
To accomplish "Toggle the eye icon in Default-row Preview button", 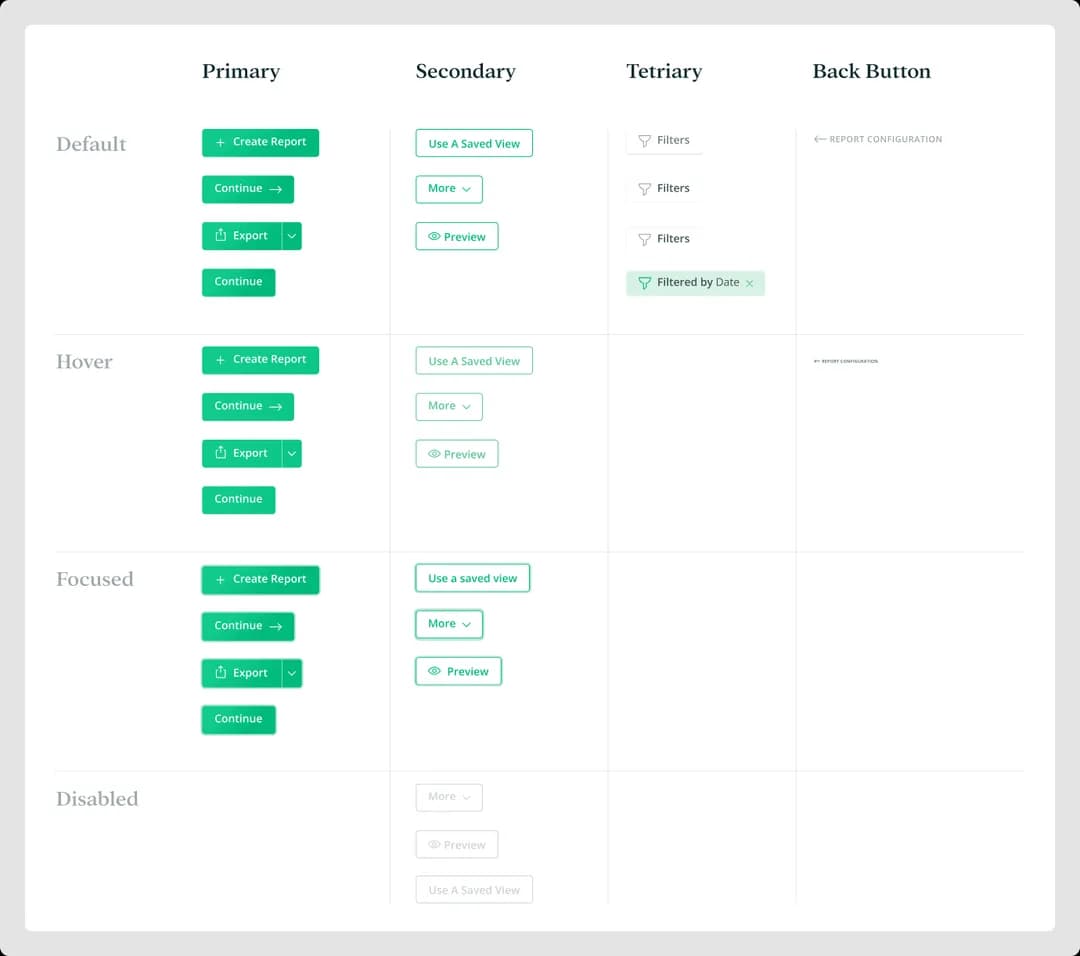I will tap(434, 237).
